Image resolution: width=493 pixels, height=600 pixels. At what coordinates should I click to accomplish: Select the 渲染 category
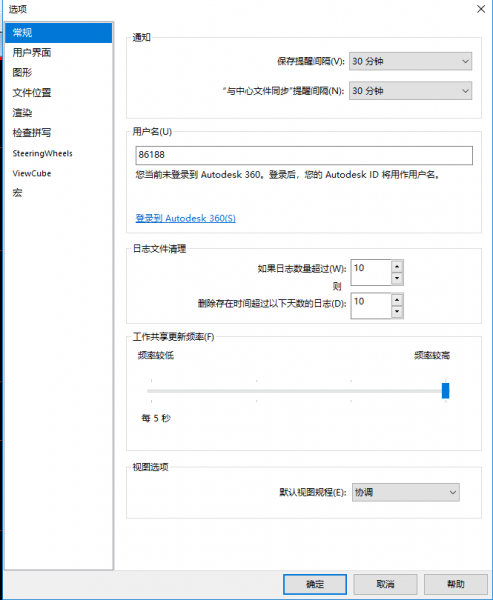coord(59,112)
